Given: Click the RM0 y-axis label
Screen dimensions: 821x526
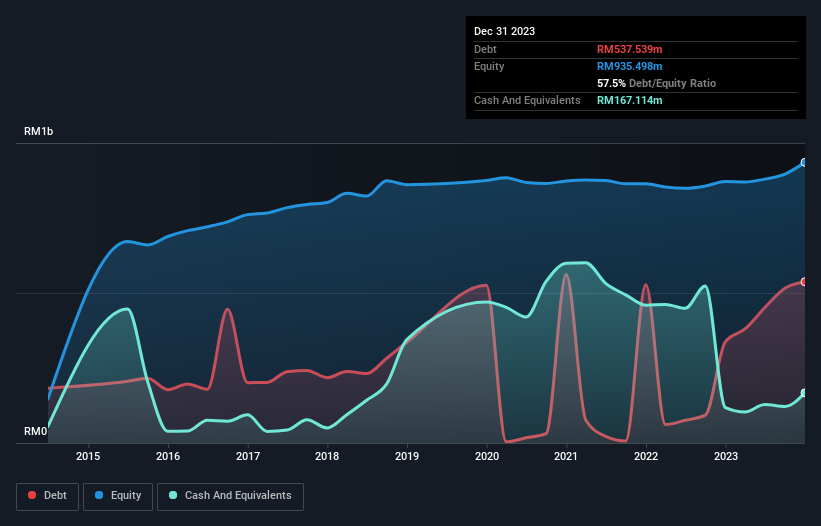Looking at the screenshot, I should (35, 431).
